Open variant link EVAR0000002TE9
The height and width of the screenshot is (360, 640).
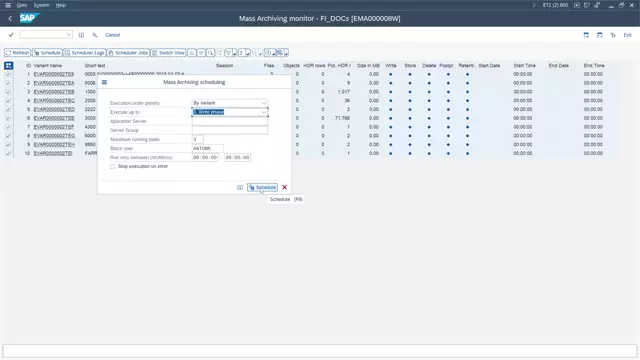pos(54,74)
